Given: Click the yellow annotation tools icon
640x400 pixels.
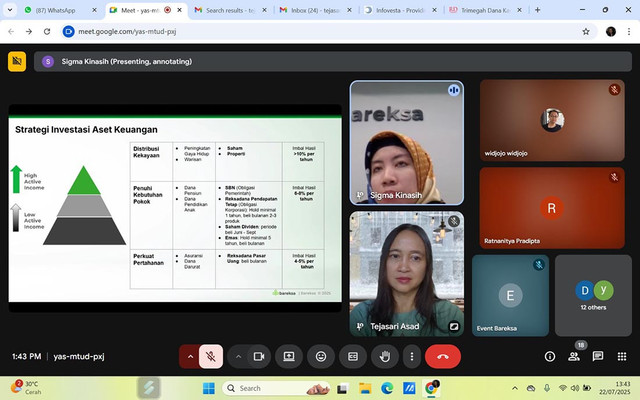Looking at the screenshot, I should click(x=17, y=62).
